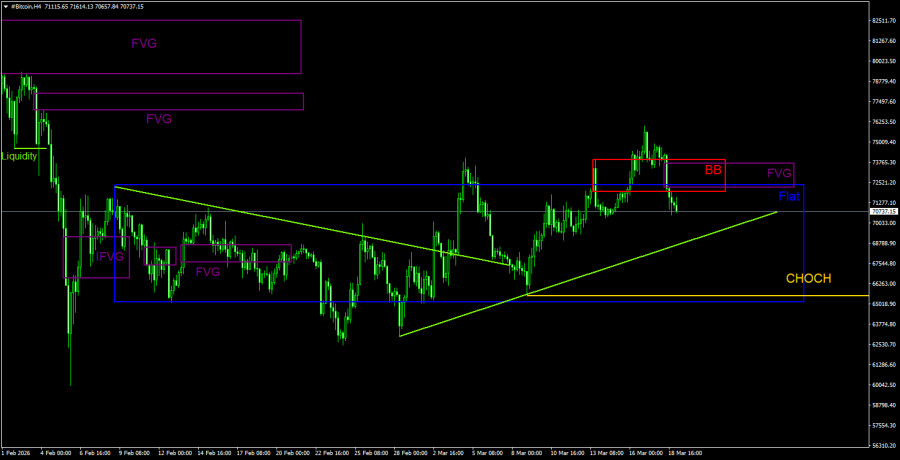Select the FVG label below the mid-February purple box
The image size is (900, 460).
(x=208, y=272)
